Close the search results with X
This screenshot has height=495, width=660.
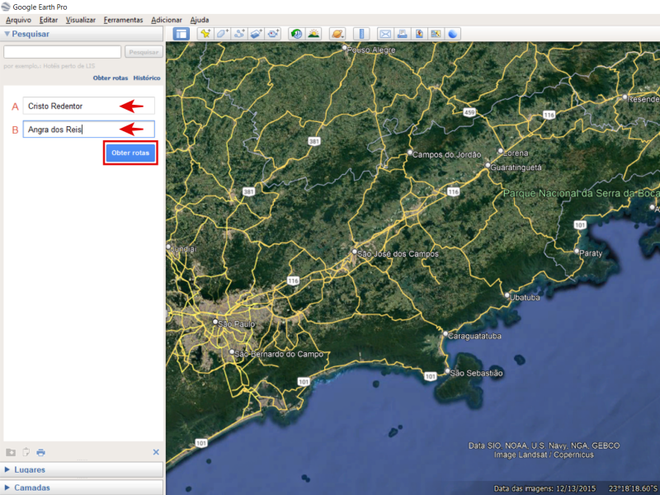[156, 452]
